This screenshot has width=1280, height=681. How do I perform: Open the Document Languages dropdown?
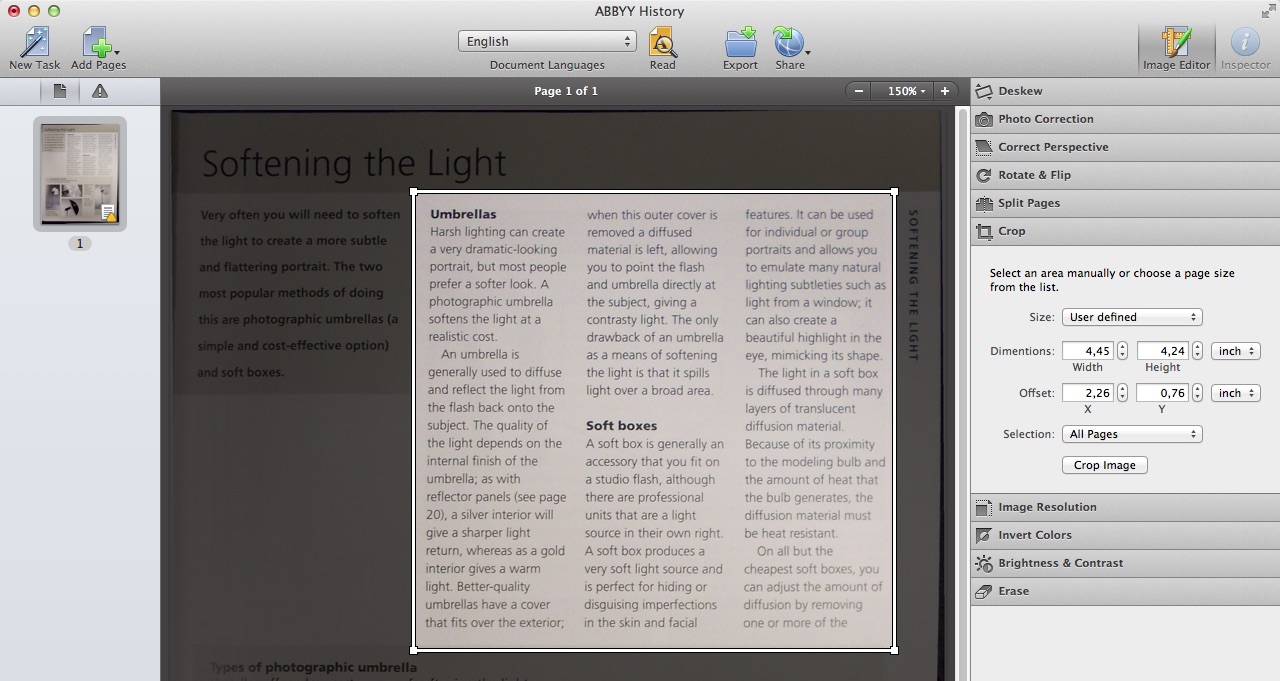pos(547,41)
